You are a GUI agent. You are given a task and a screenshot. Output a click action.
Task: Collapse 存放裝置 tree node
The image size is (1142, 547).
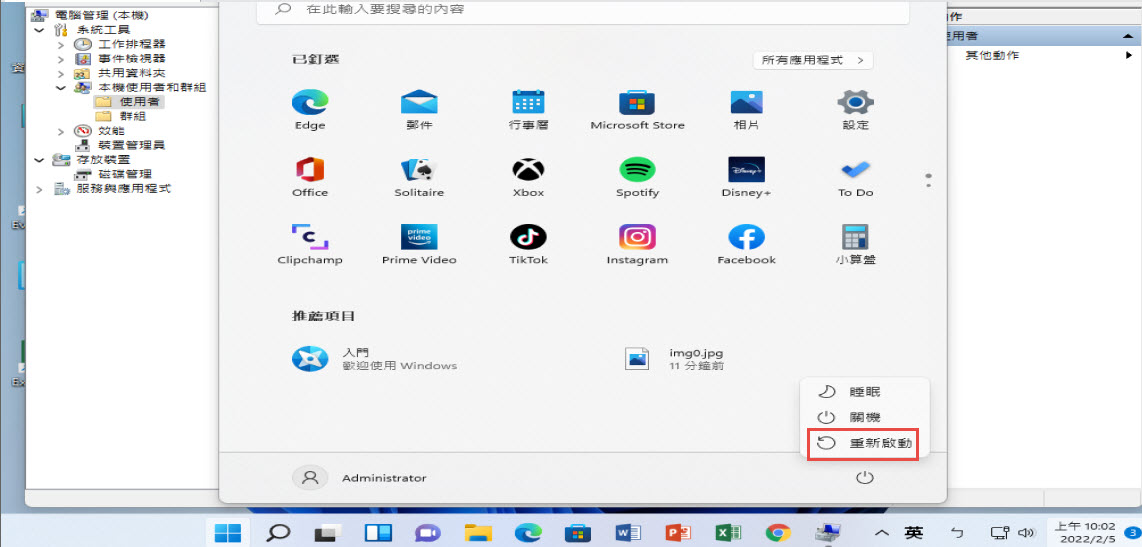(x=39, y=160)
